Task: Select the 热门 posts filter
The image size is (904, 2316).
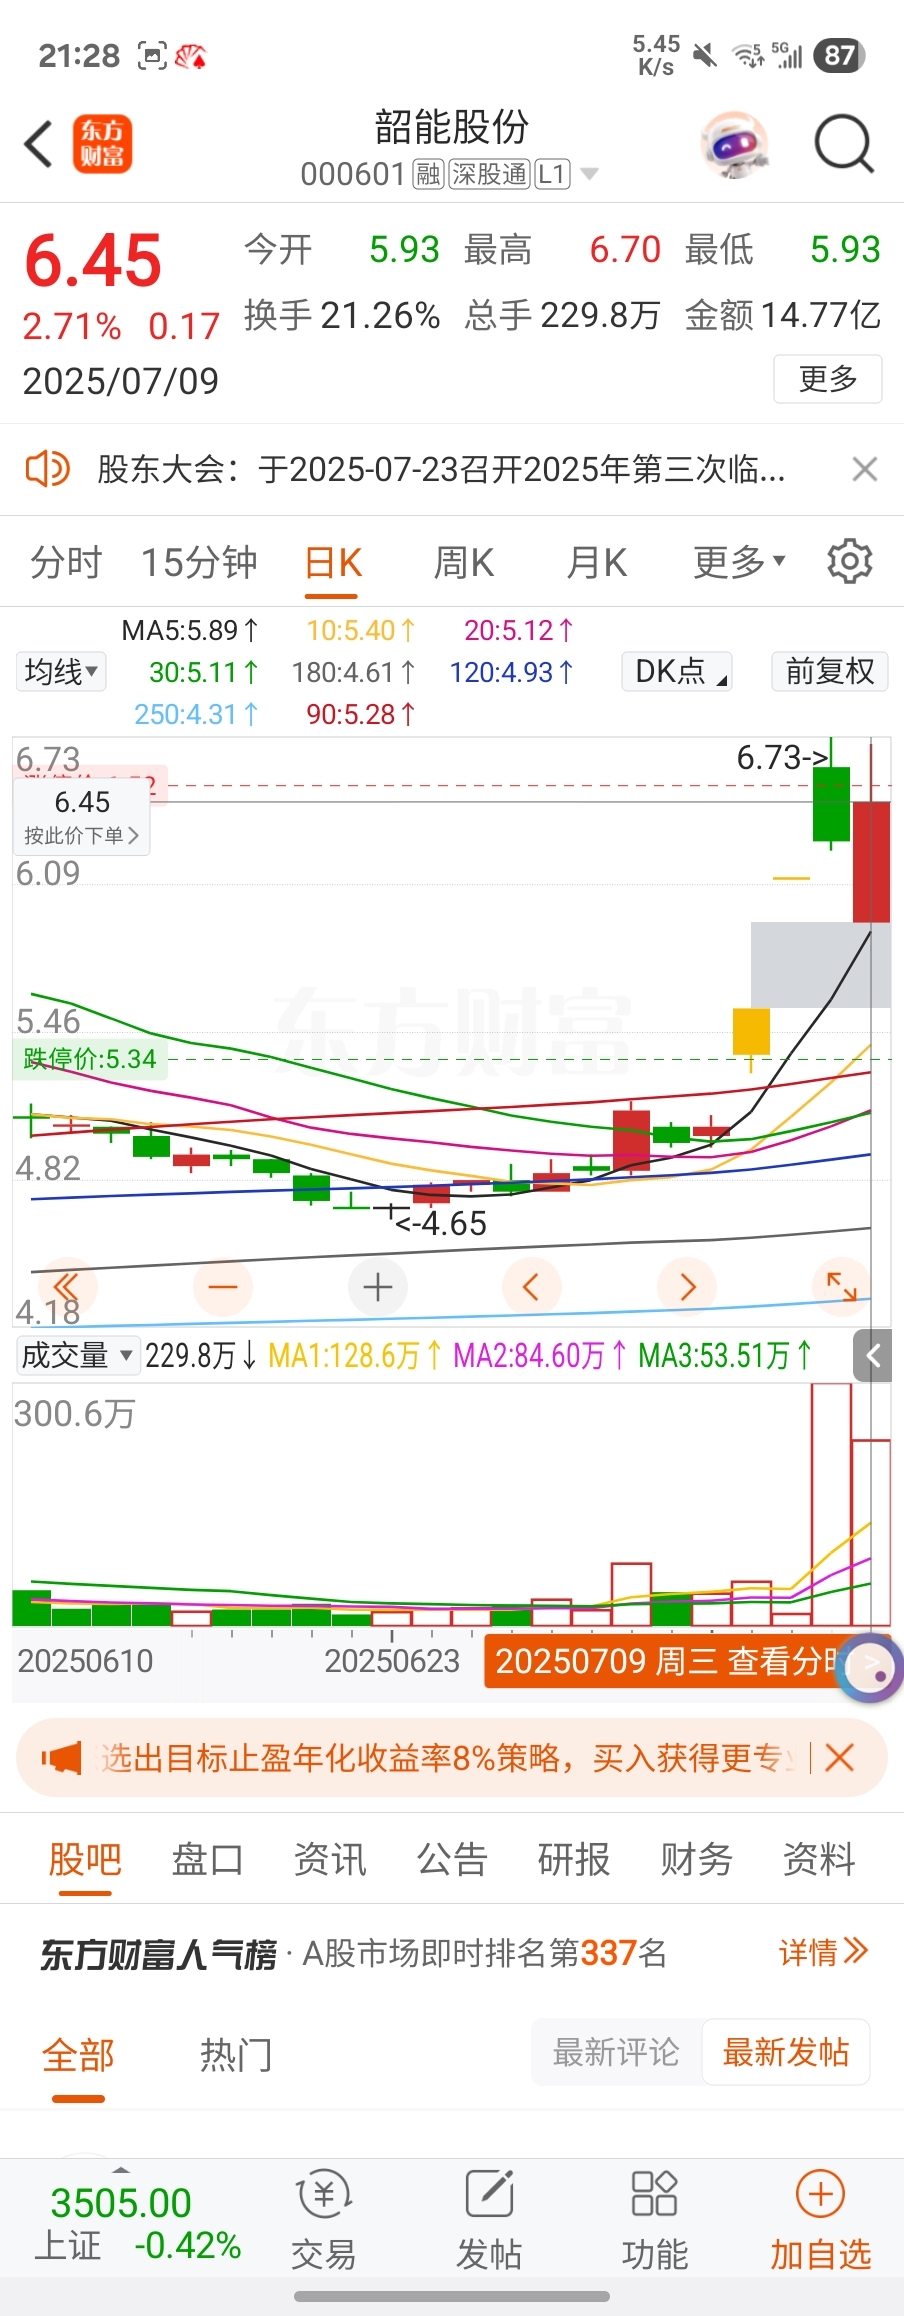Action: (x=236, y=2056)
